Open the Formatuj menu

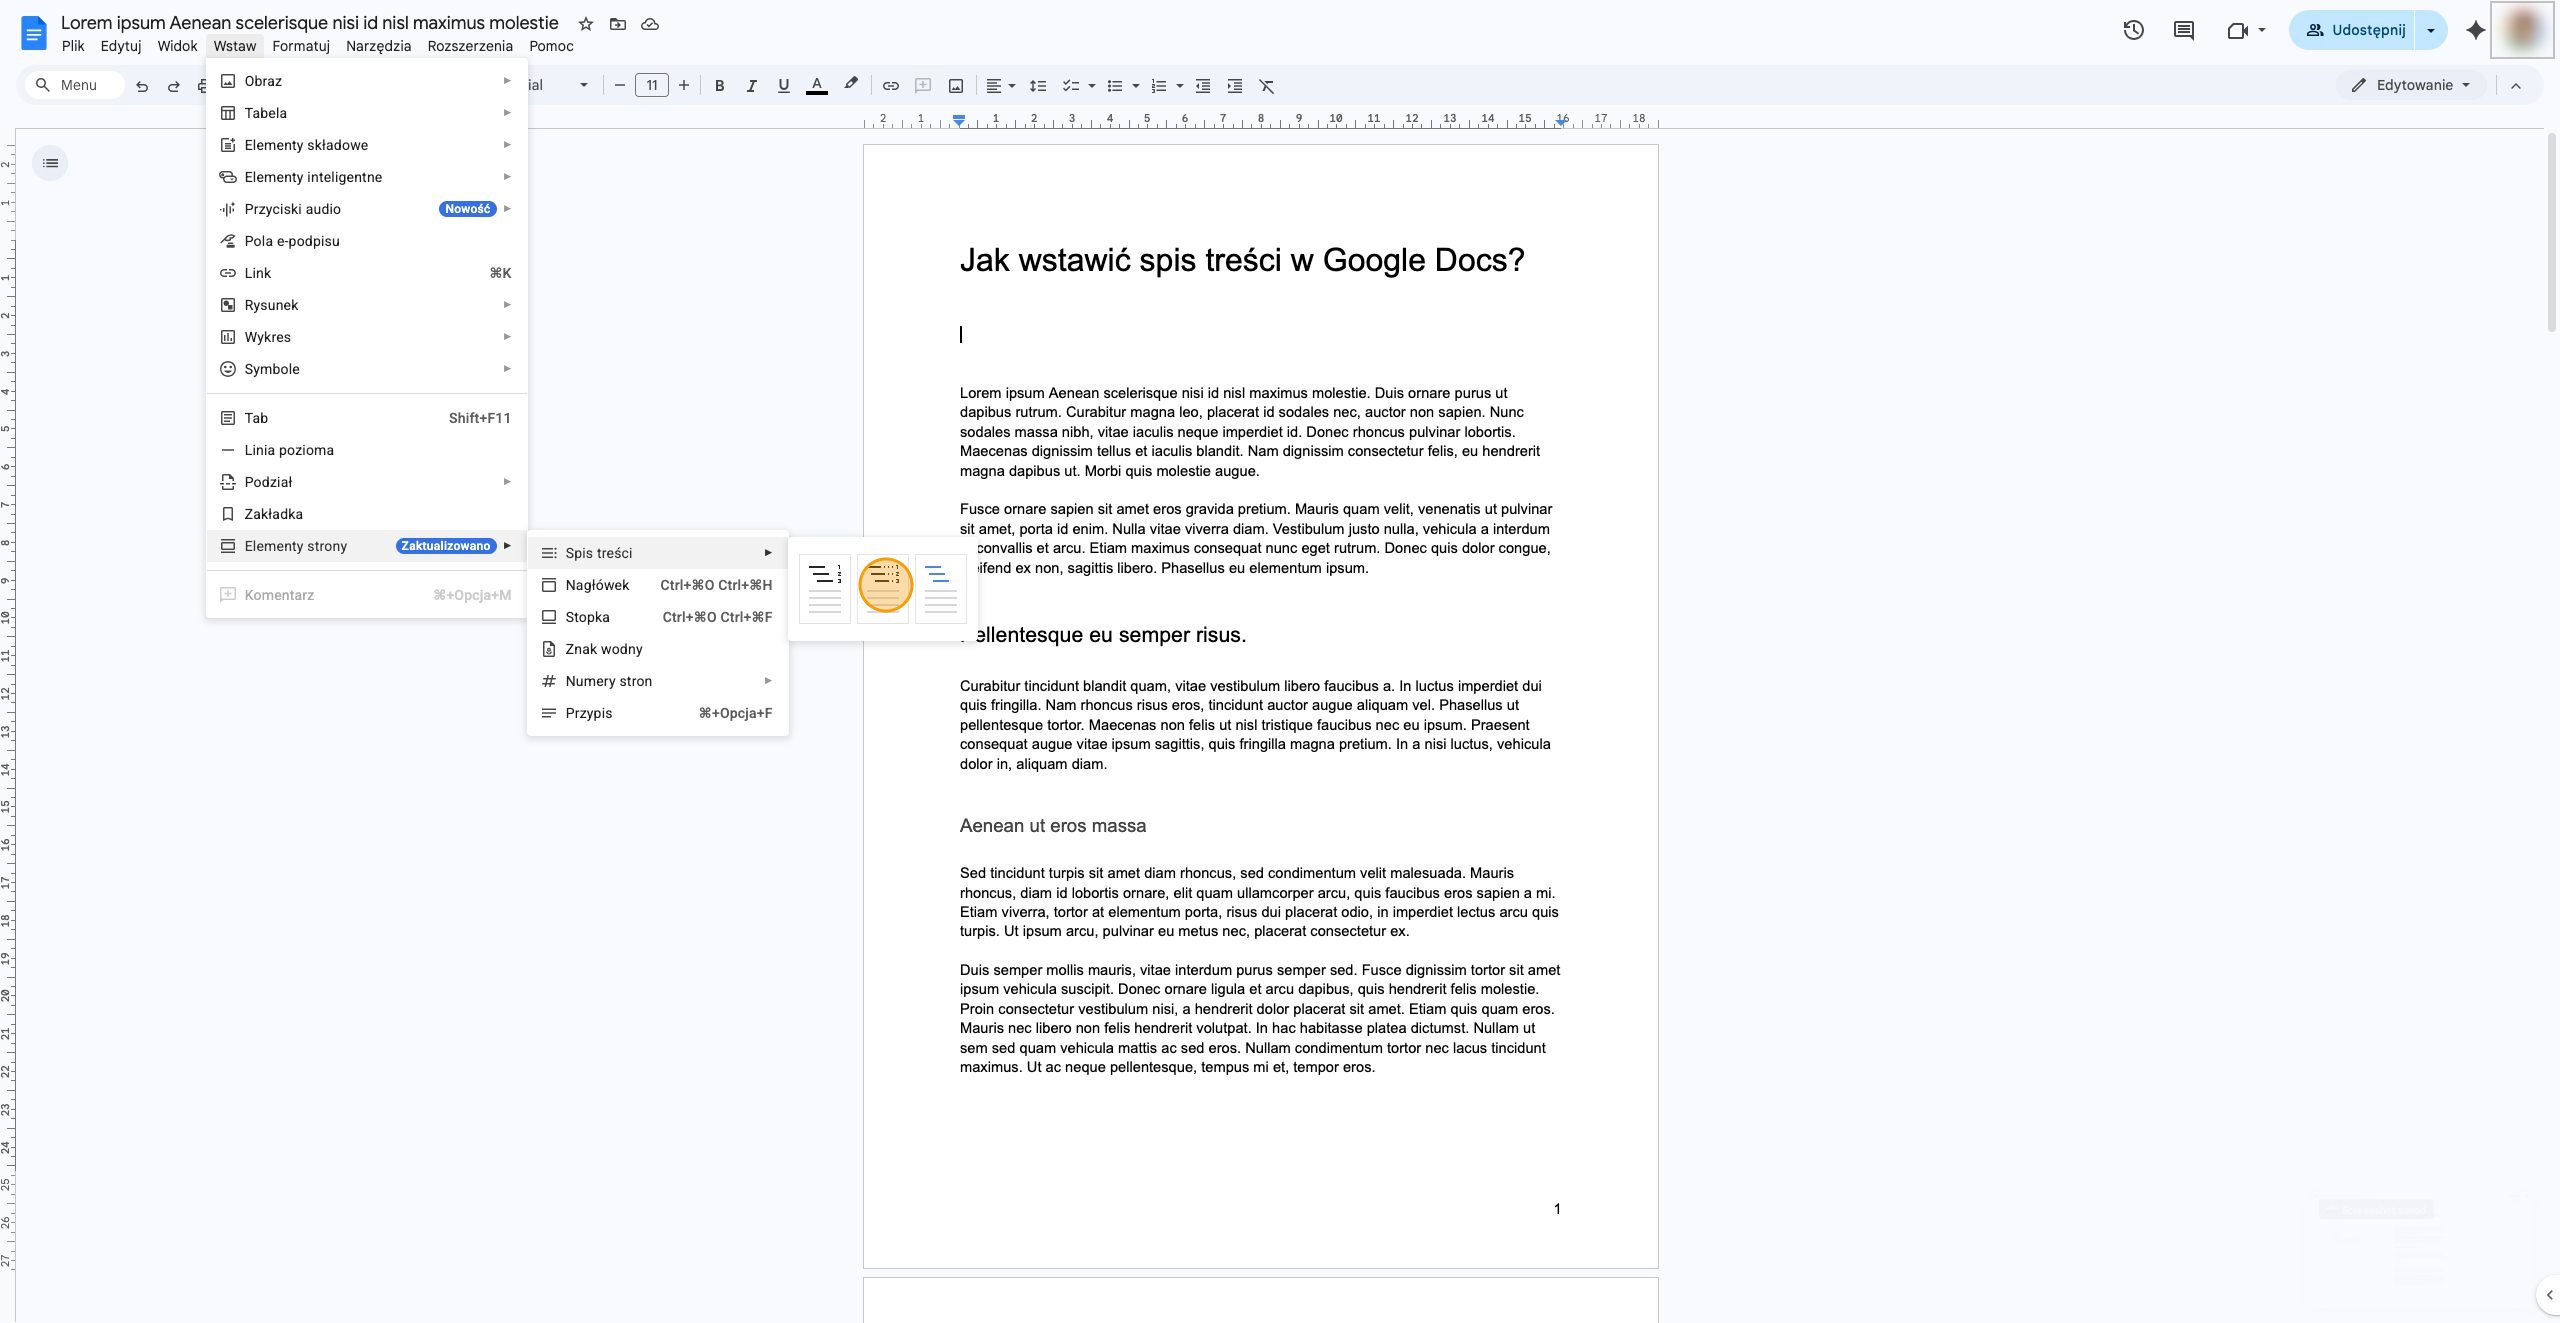point(301,46)
